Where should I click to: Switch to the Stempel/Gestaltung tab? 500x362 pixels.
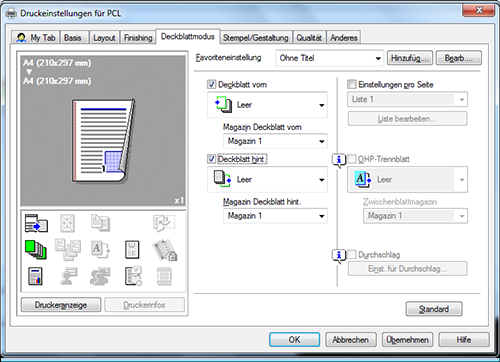coord(256,38)
